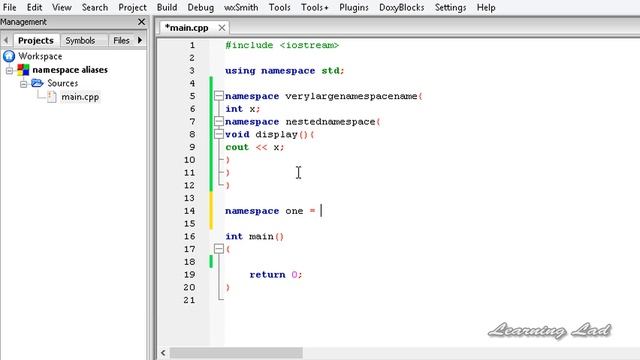This screenshot has width=640, height=360.
Task: Click line number 21 in the margin
Action: [189, 300]
